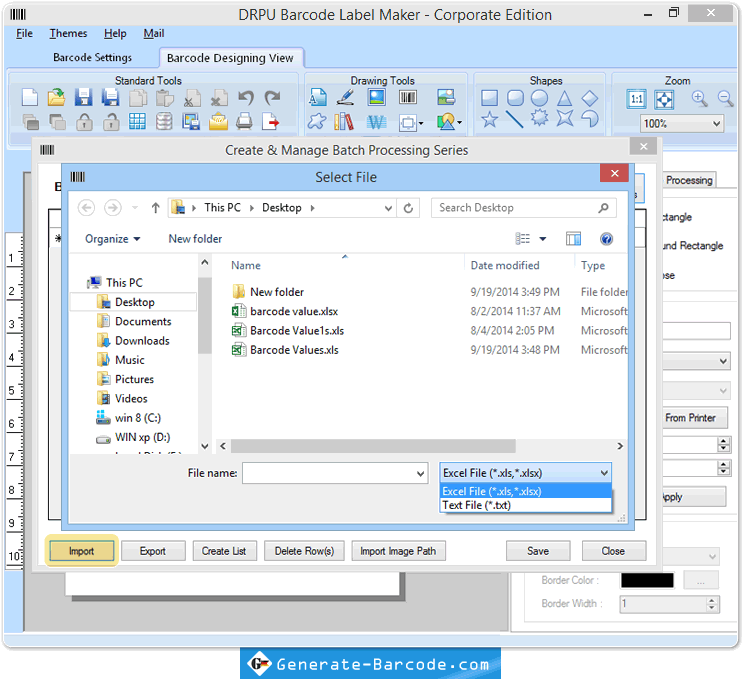744x679 pixels.
Task: Click the Refresh icon beside the address bar
Action: coord(408,208)
